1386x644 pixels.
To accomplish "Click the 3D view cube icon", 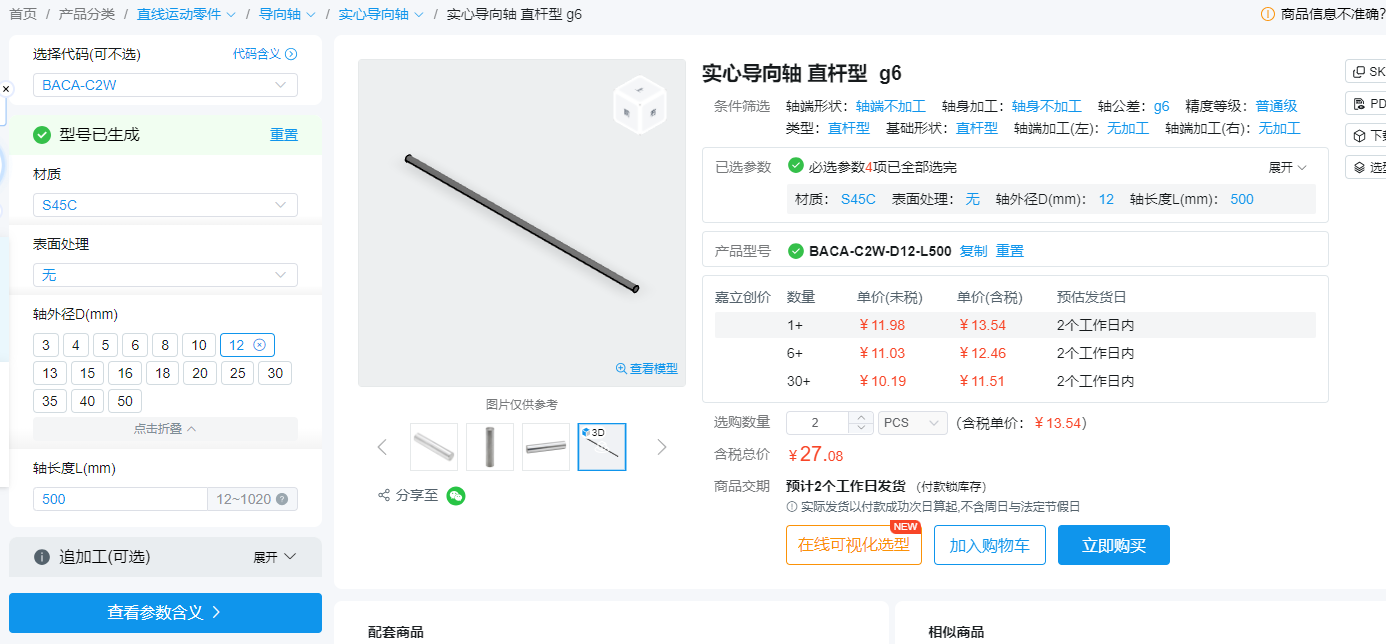I will [x=639, y=103].
